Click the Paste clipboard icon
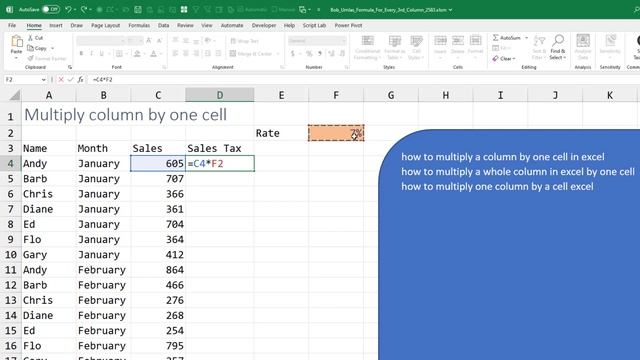 click(16, 42)
